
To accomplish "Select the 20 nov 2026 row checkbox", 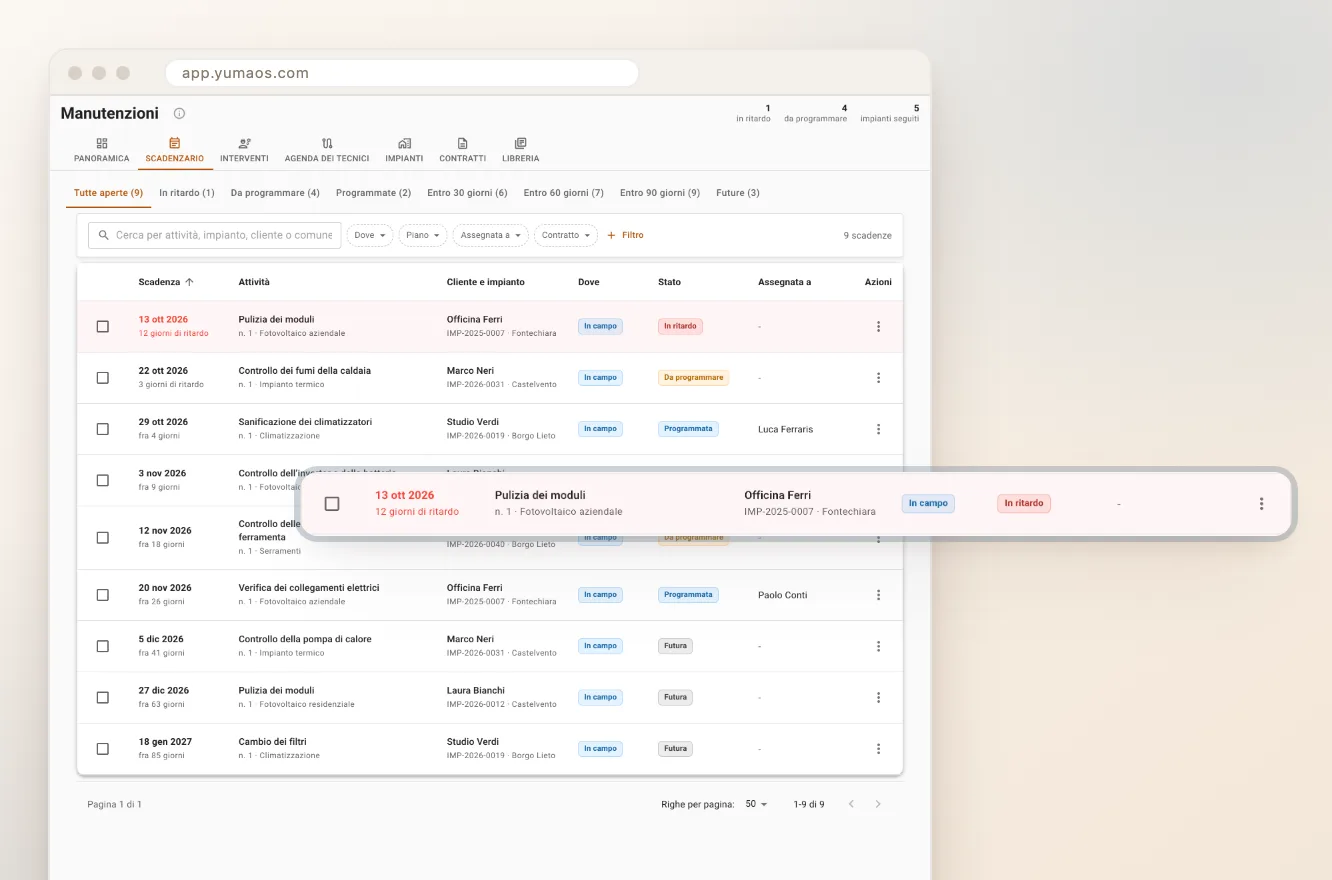I will point(102,595).
